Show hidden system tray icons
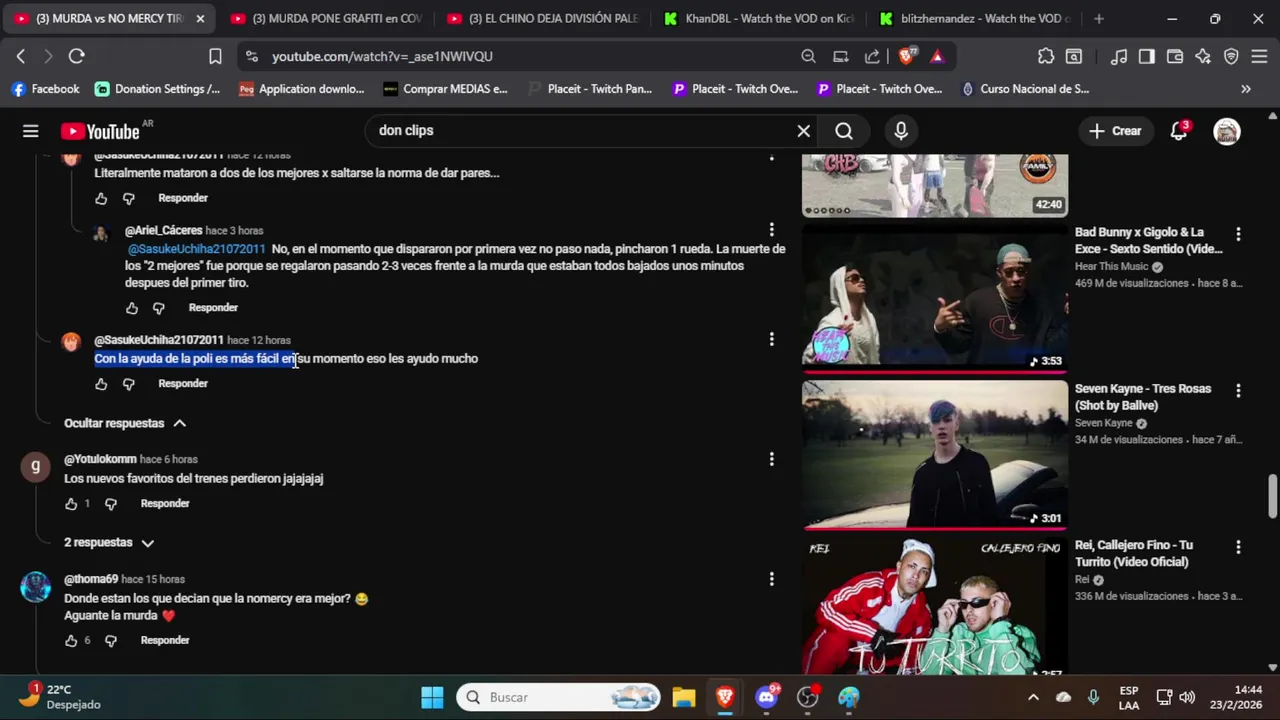The image size is (1280, 720). pos(1033,698)
